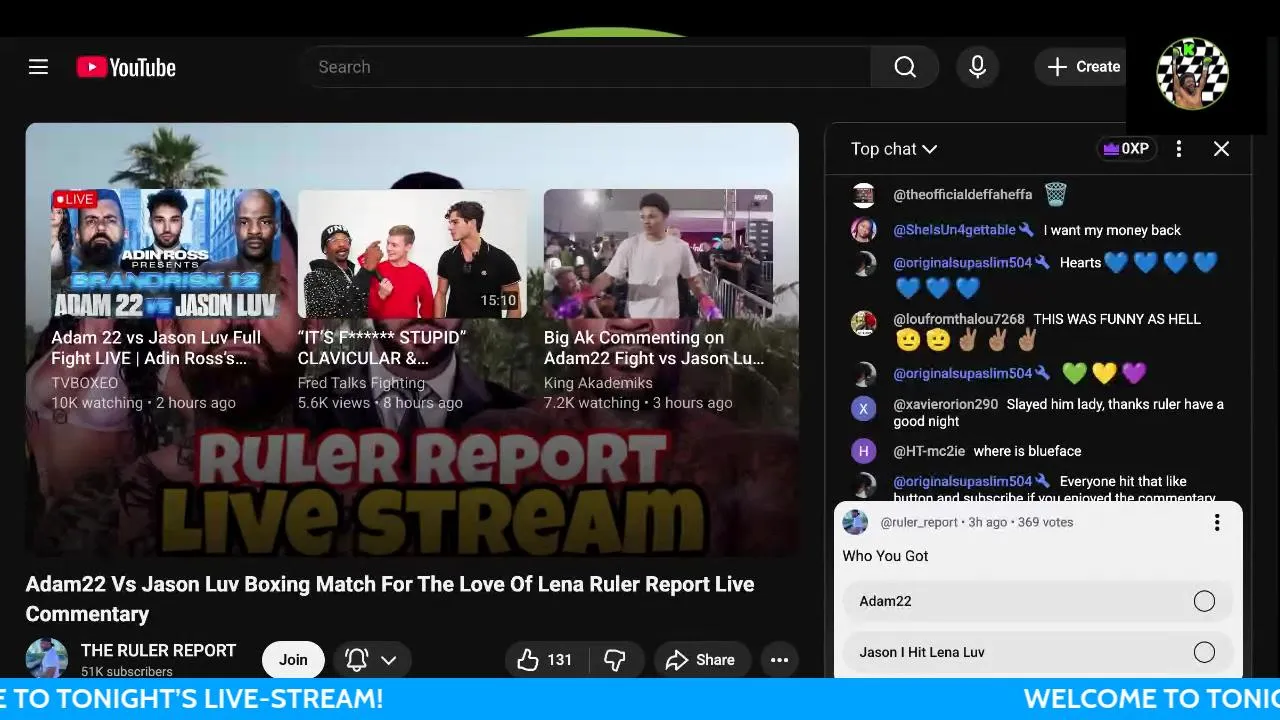This screenshot has height=720, width=1280.
Task: Visit the Fred Talks Fighting channel
Action: pos(361,383)
